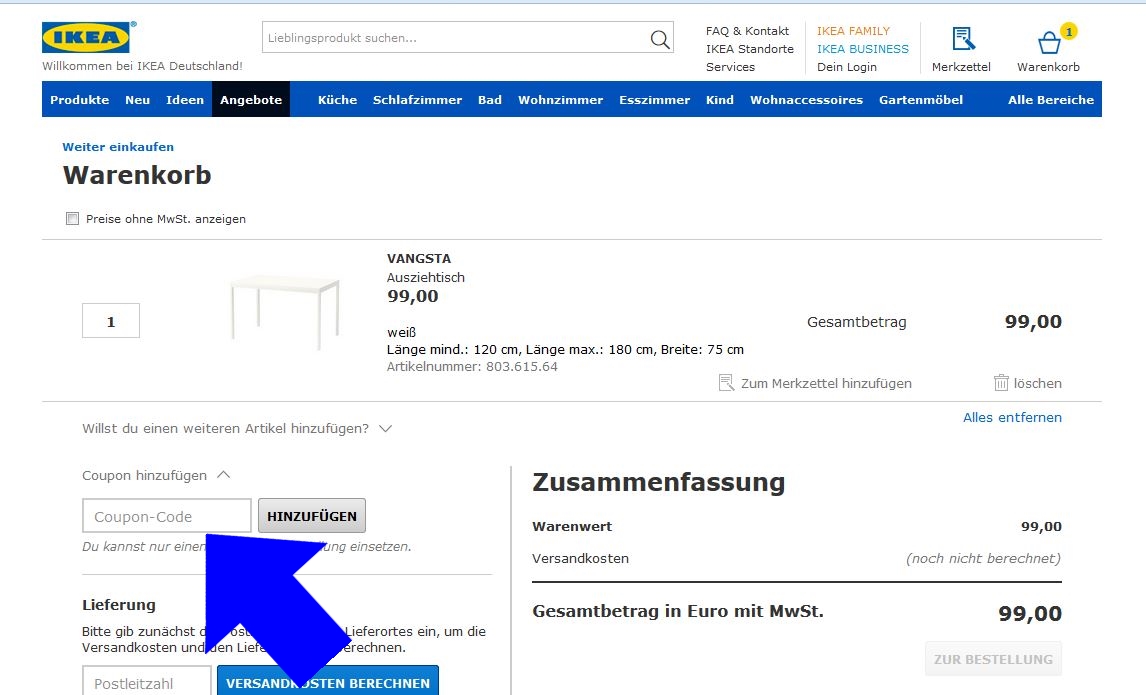The height and width of the screenshot is (695, 1146).
Task: Click the VANGSTA table thumbnail
Action: click(285, 312)
